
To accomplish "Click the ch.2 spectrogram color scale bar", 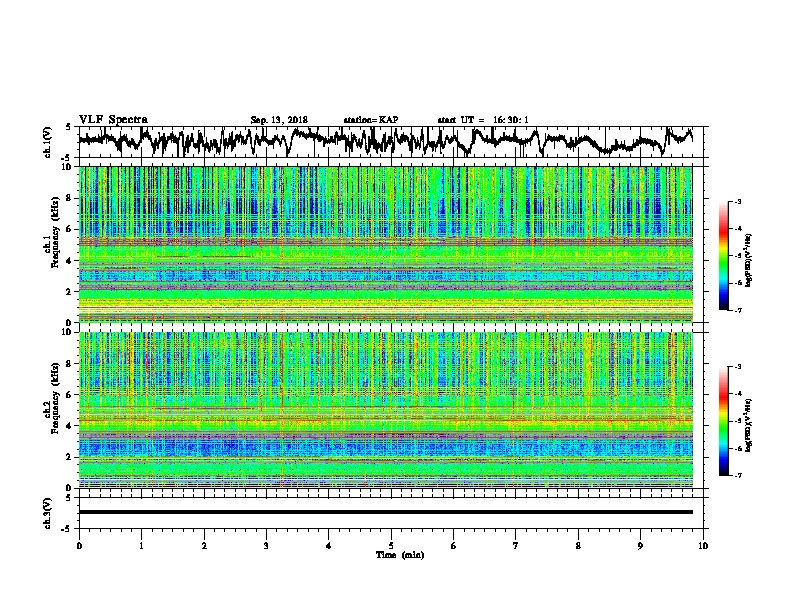I will 723,421.
